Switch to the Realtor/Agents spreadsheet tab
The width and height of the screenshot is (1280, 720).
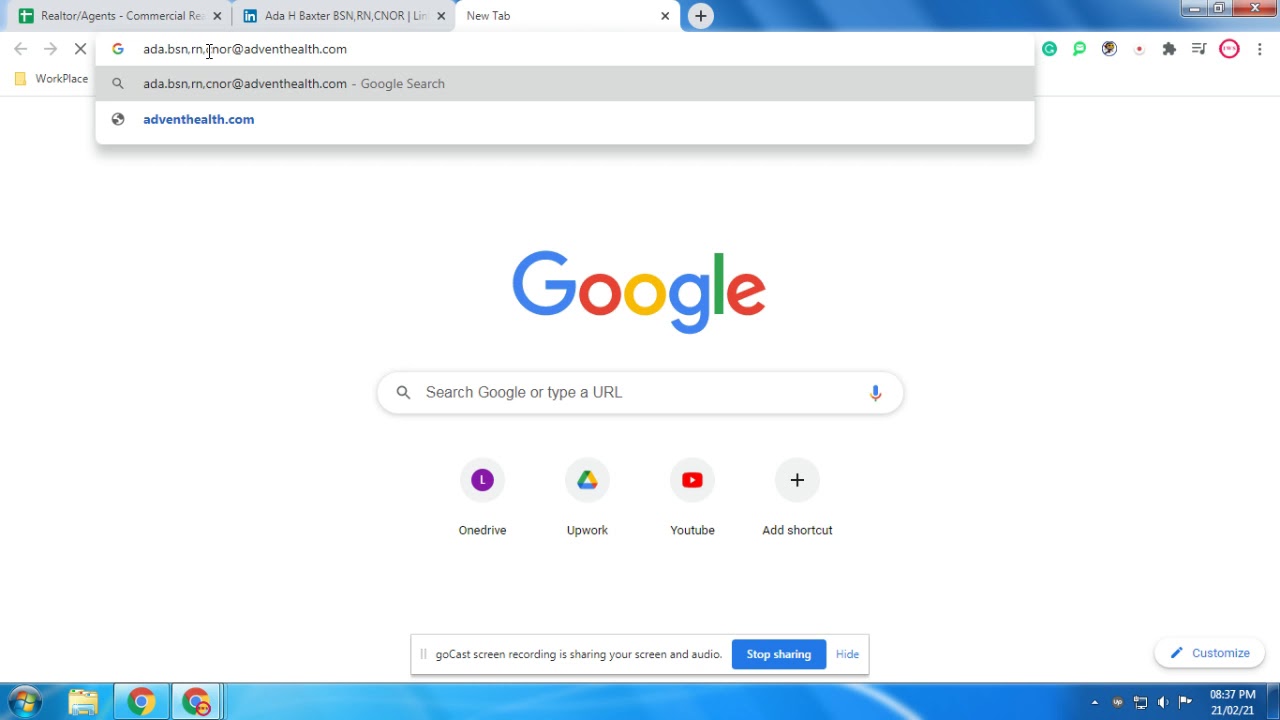120,16
